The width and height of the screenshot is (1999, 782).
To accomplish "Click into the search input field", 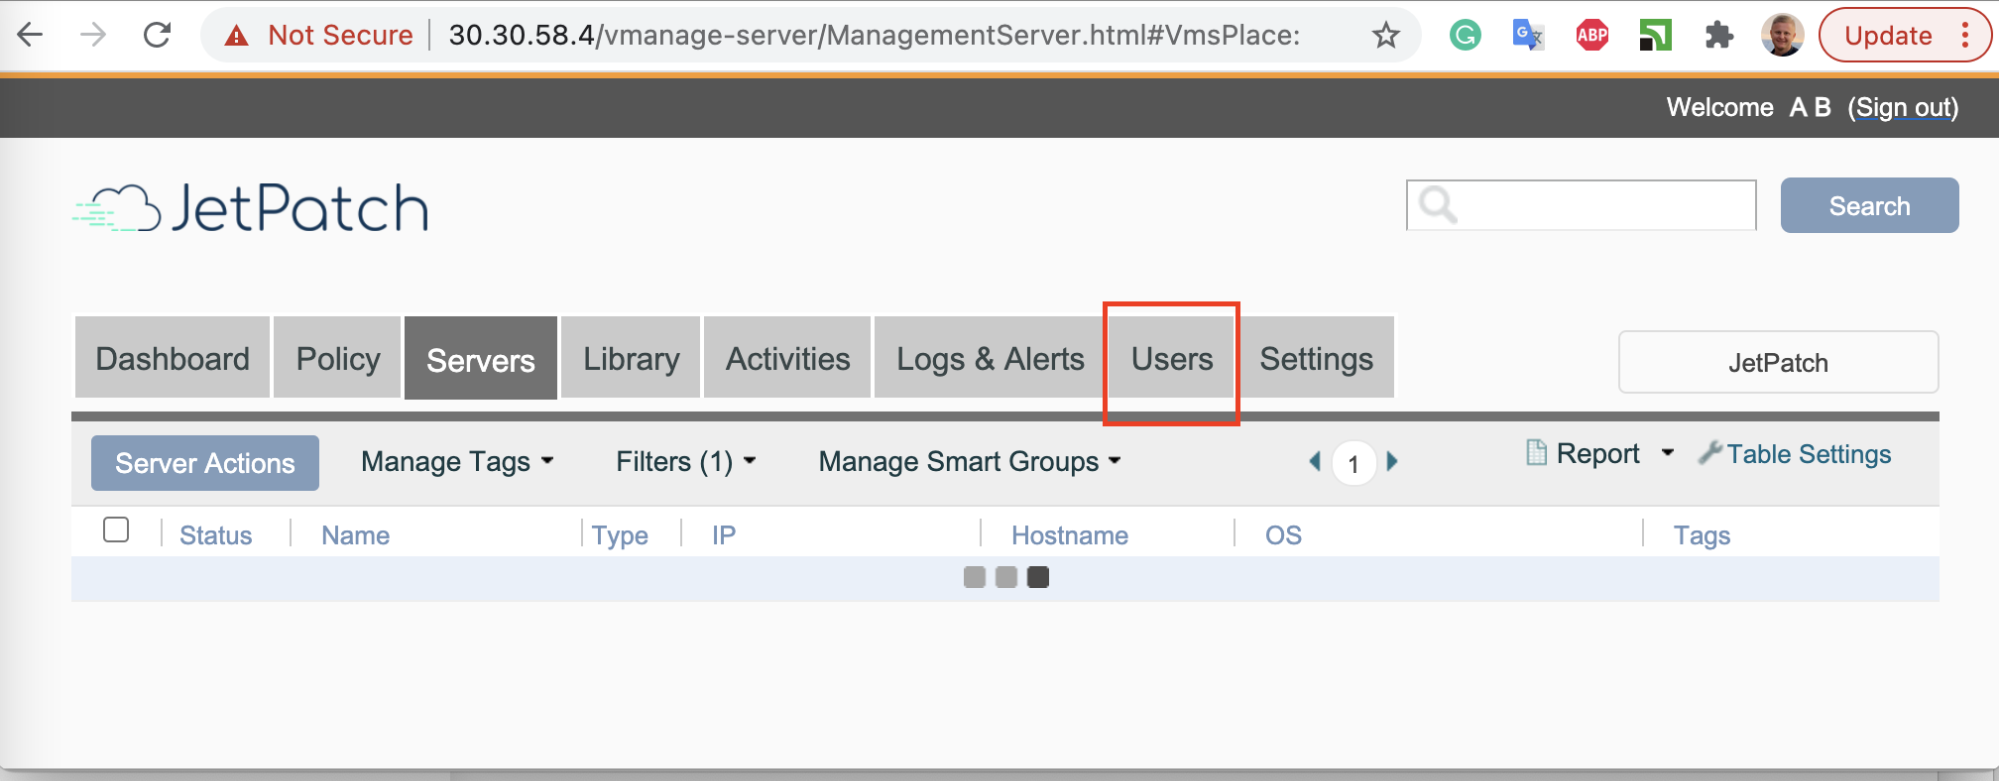I will point(1600,205).
